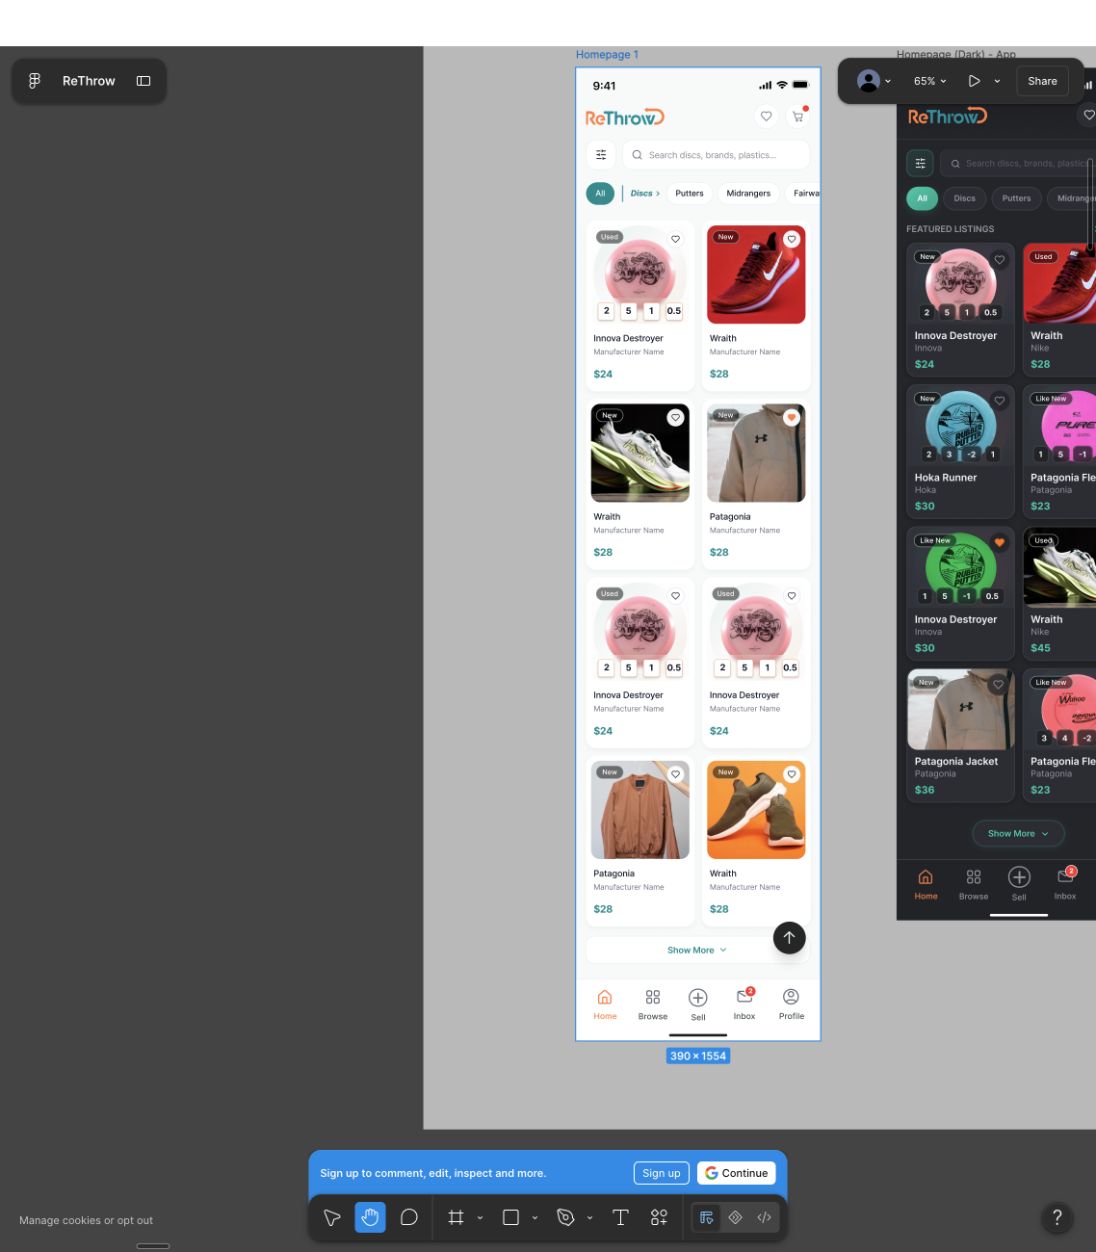Click the shopping cart icon in light header

pyautogui.click(x=798, y=116)
